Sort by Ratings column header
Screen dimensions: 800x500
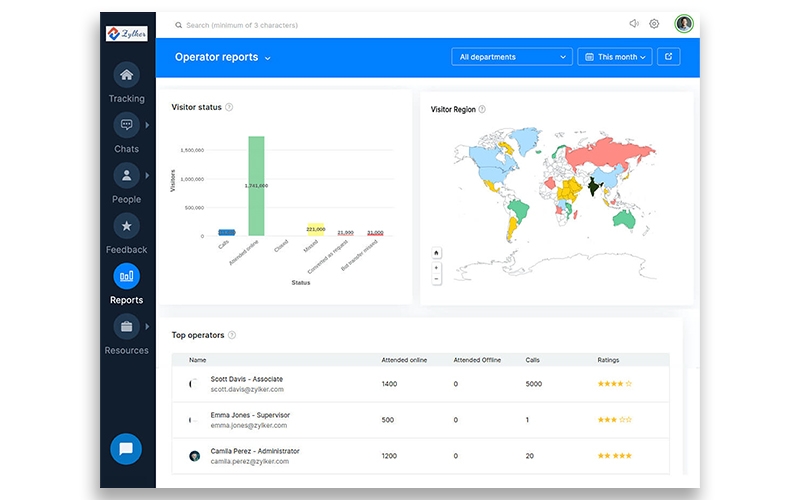[608, 360]
